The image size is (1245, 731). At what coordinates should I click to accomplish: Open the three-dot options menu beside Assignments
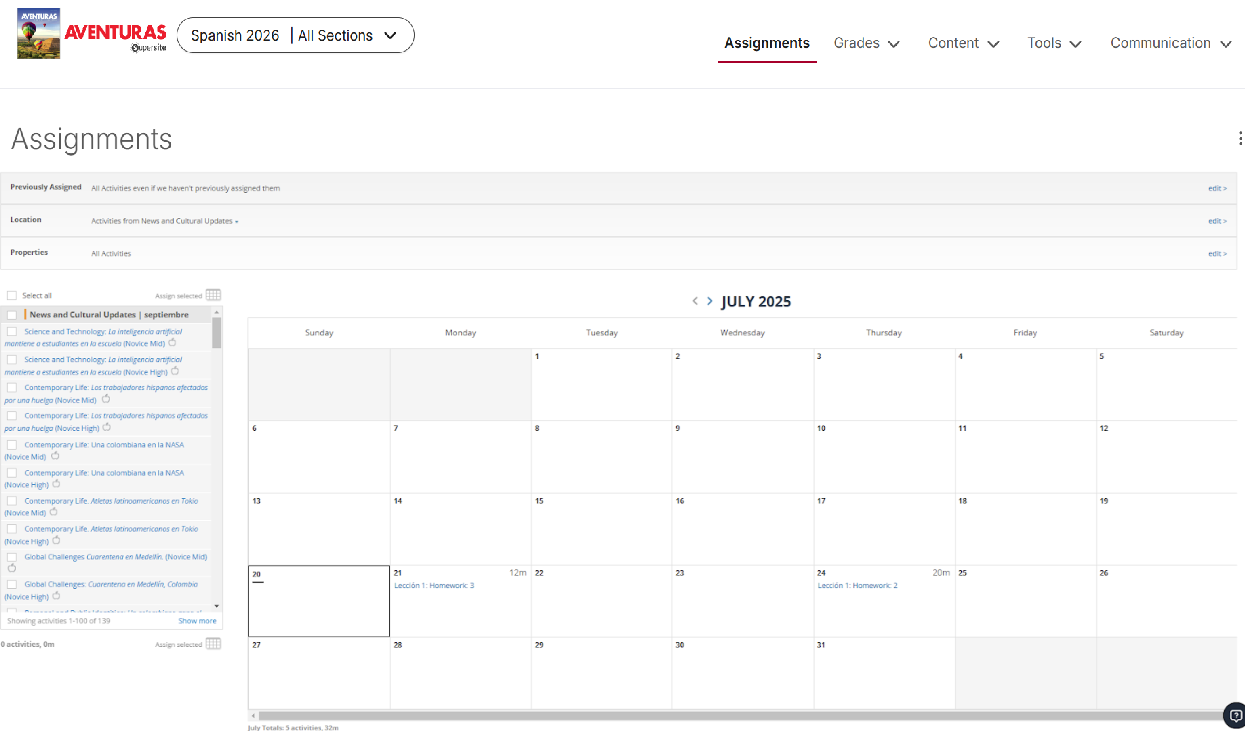1240,139
